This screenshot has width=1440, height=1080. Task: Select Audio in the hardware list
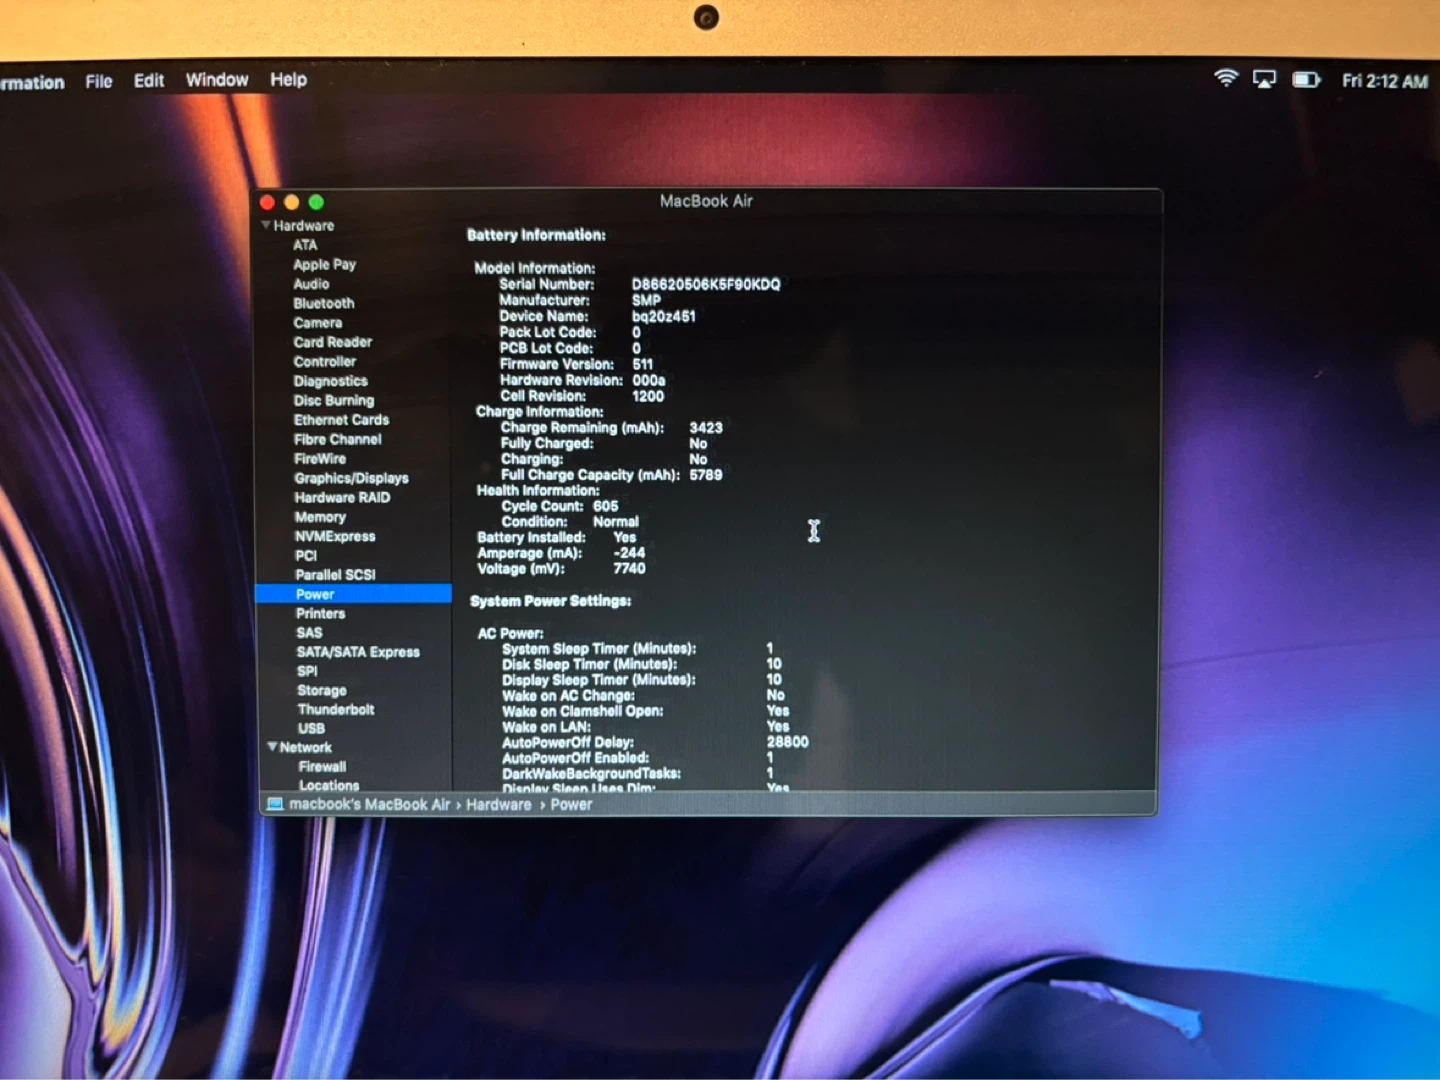click(x=311, y=284)
